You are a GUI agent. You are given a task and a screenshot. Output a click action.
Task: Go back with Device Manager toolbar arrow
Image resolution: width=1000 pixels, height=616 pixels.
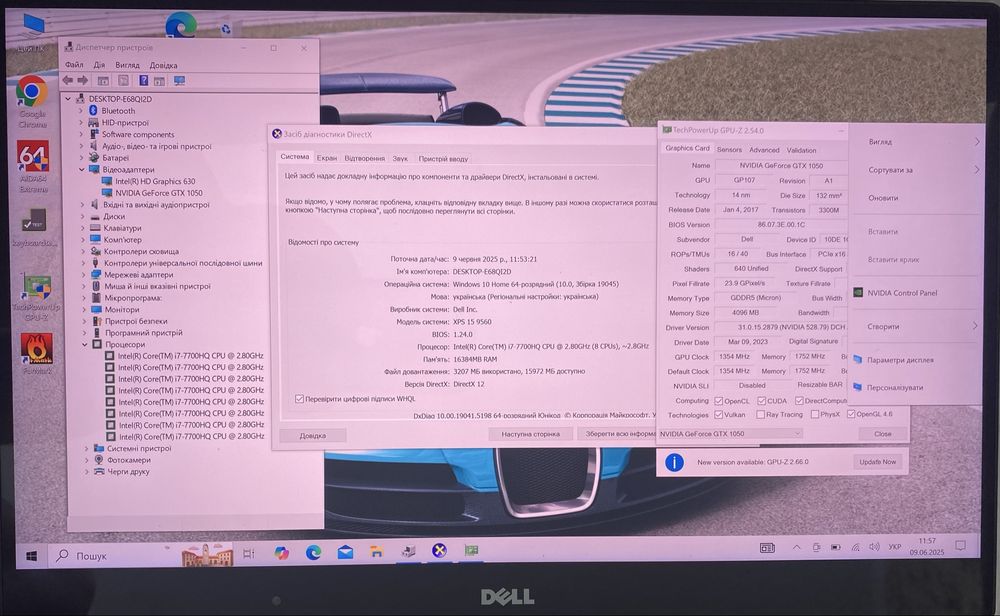(x=68, y=80)
